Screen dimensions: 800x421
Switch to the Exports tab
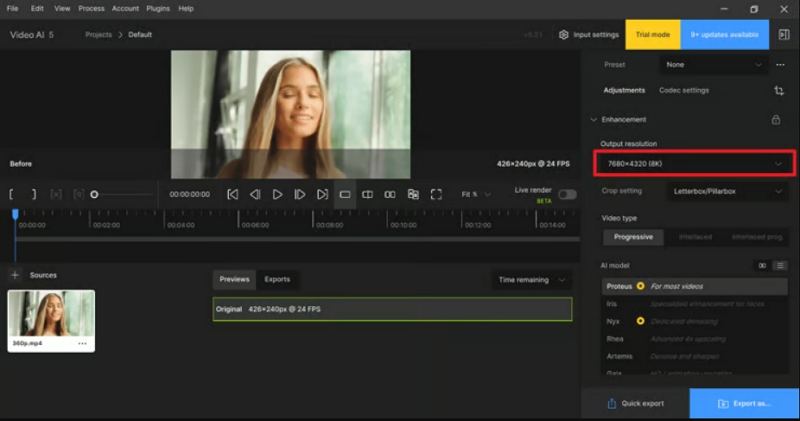pyautogui.click(x=277, y=280)
